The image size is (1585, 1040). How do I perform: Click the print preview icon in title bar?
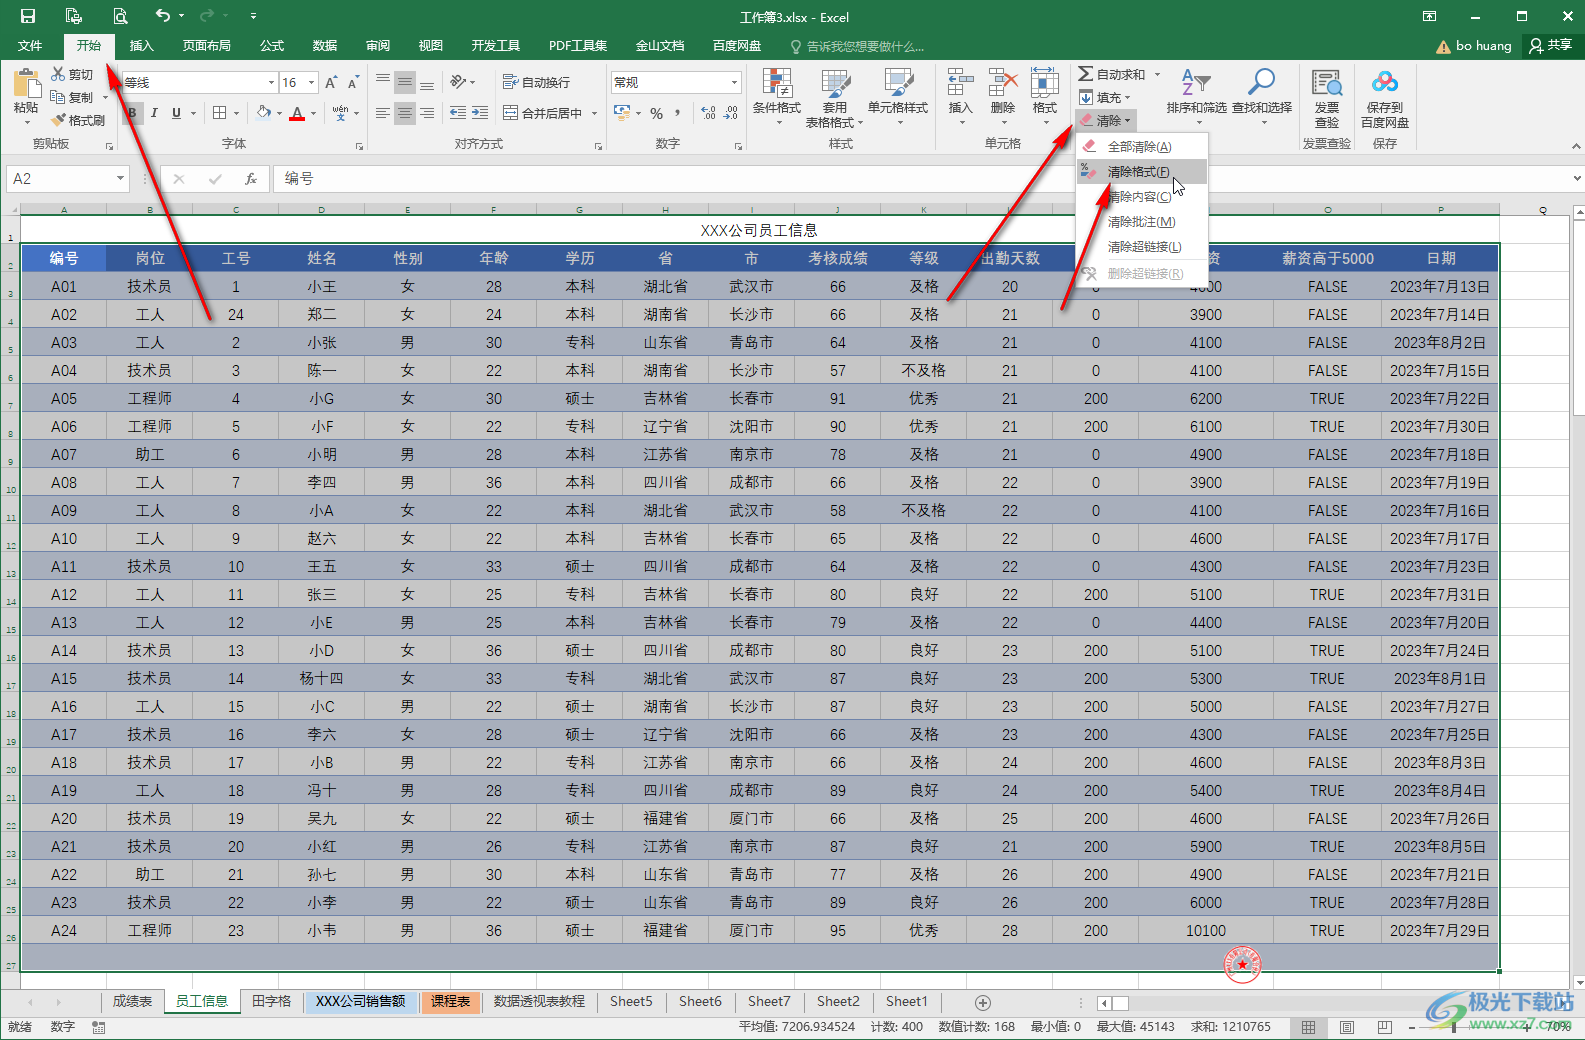pyautogui.click(x=120, y=16)
